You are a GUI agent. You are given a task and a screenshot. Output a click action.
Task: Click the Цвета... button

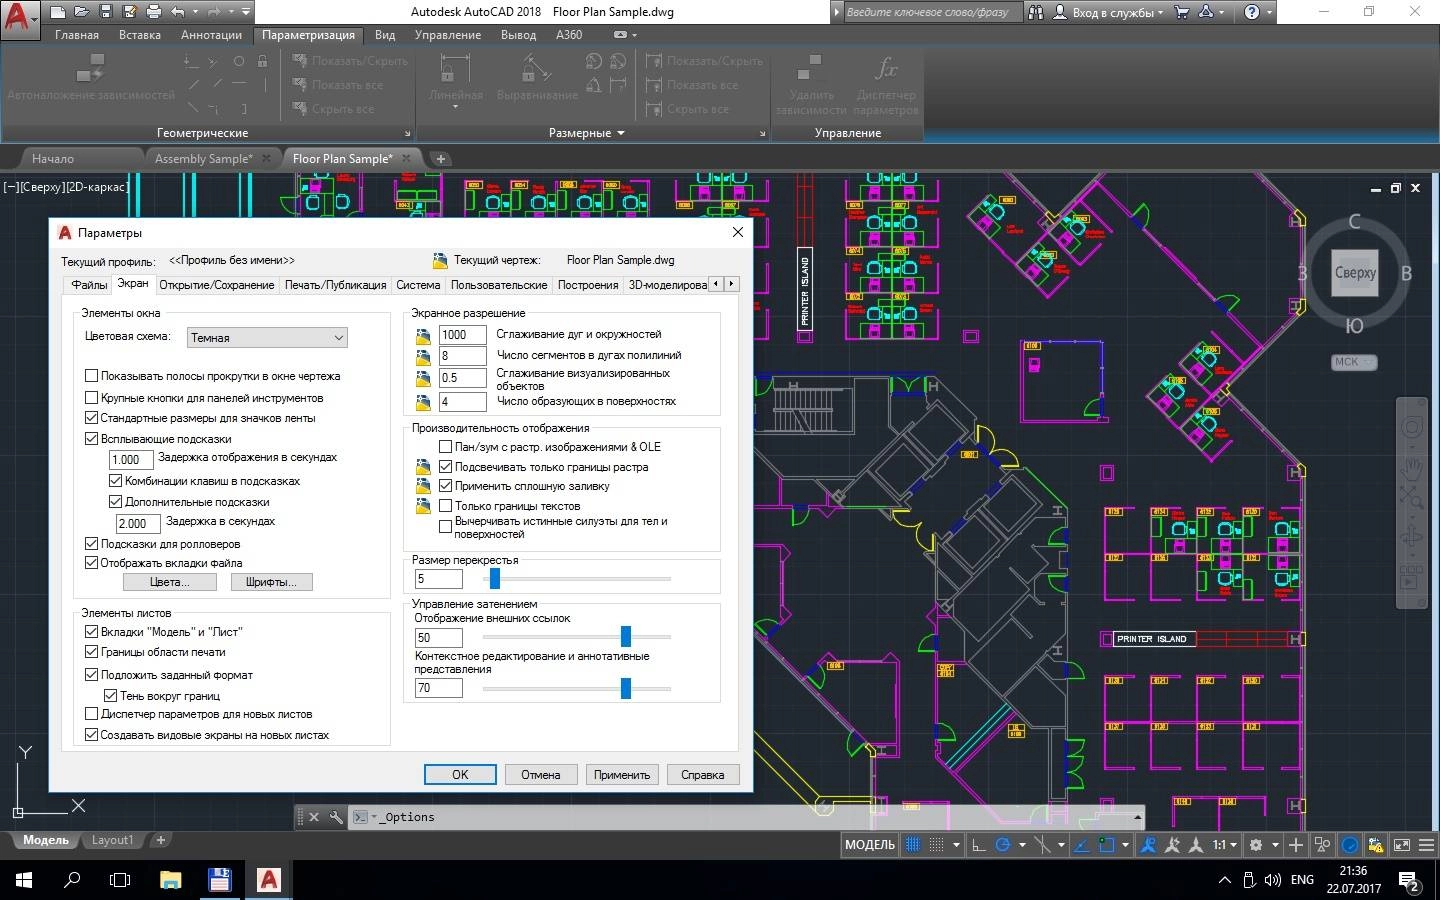coord(169,582)
